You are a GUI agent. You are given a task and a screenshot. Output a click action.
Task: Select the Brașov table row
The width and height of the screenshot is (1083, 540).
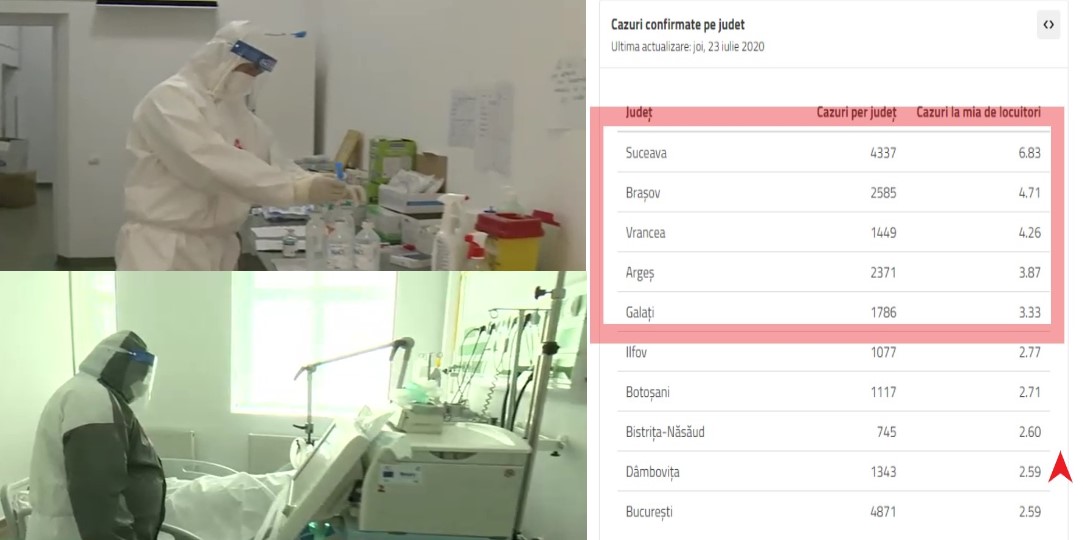[834, 193]
